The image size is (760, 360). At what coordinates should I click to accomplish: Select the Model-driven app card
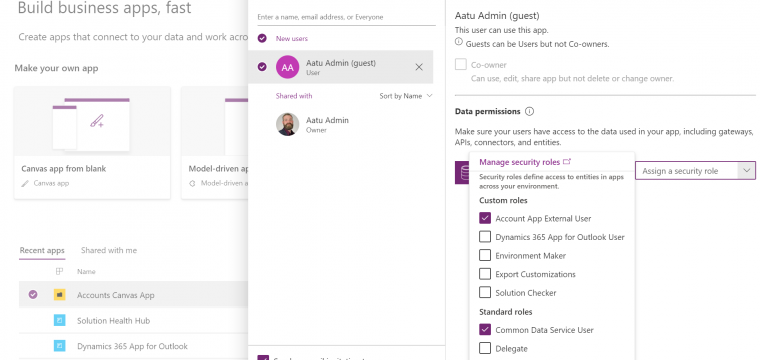click(215, 142)
